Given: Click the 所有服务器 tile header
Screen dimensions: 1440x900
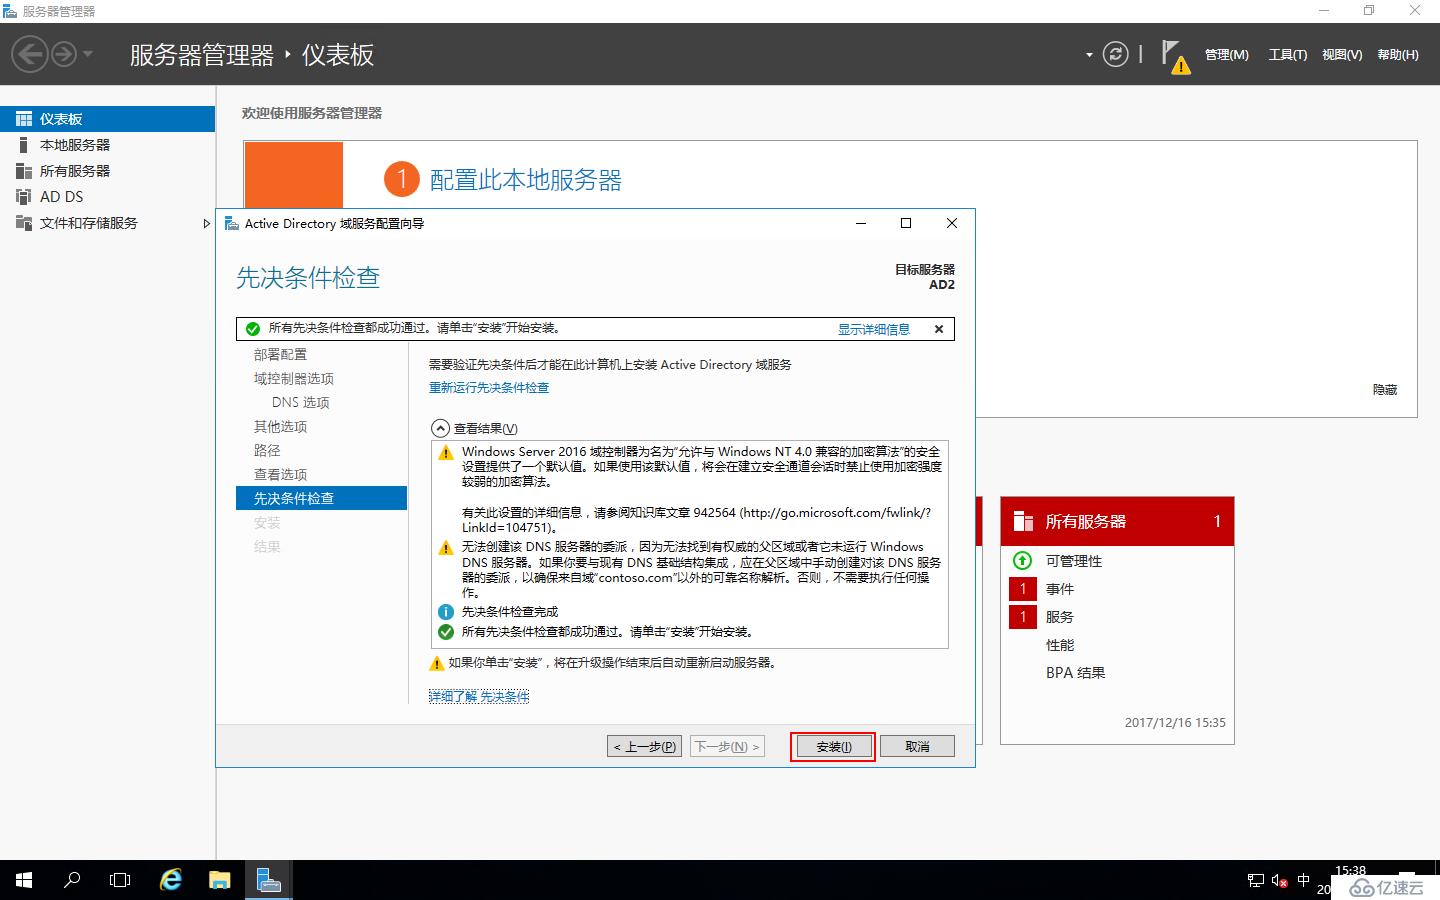Looking at the screenshot, I should [x=1117, y=521].
